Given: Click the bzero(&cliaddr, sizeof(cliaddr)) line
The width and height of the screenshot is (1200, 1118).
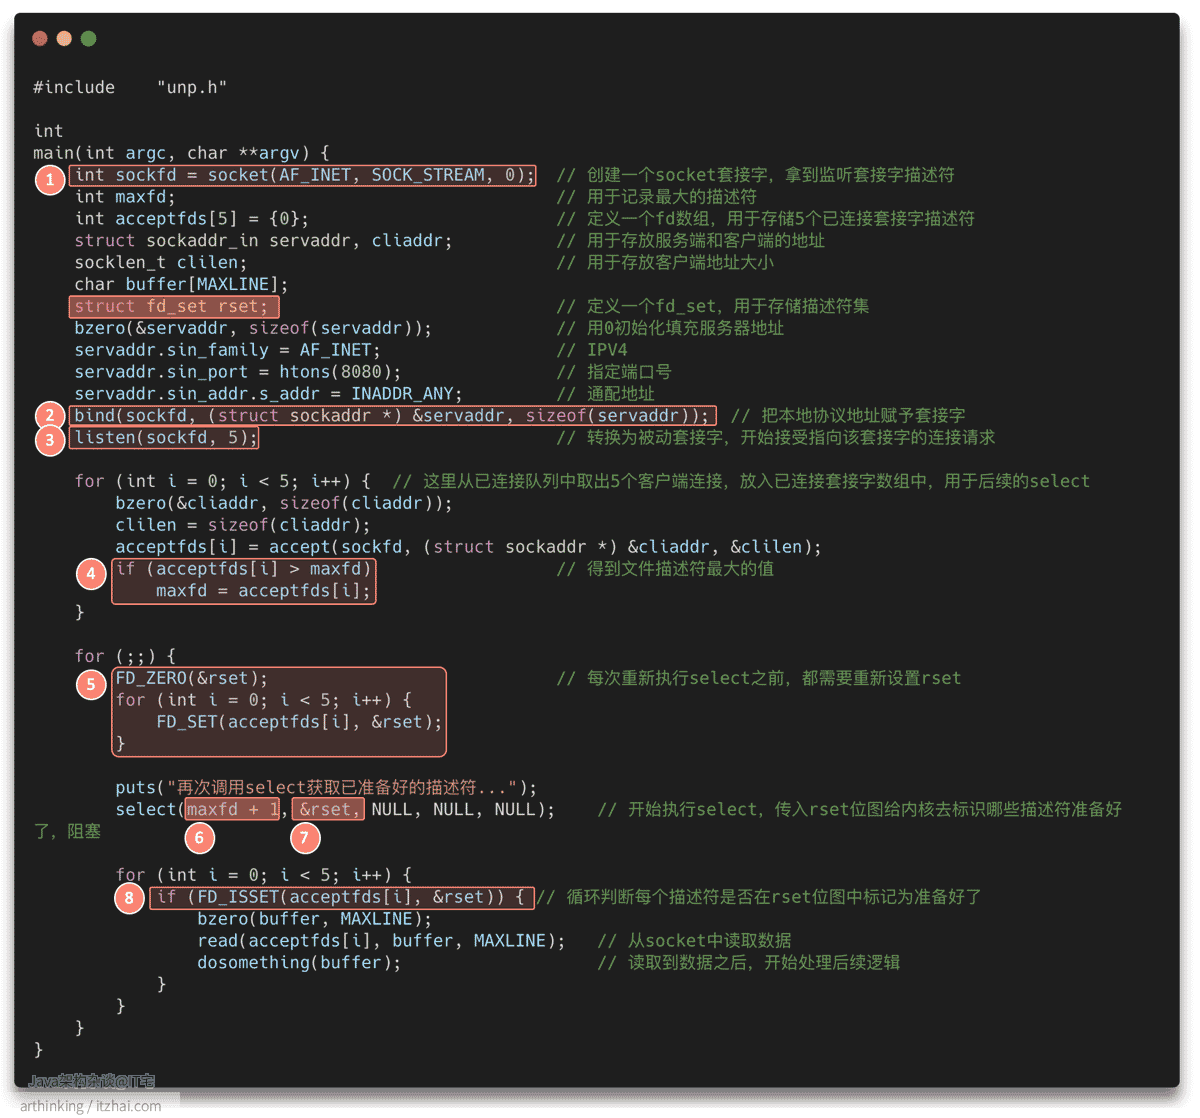Looking at the screenshot, I should (x=284, y=503).
